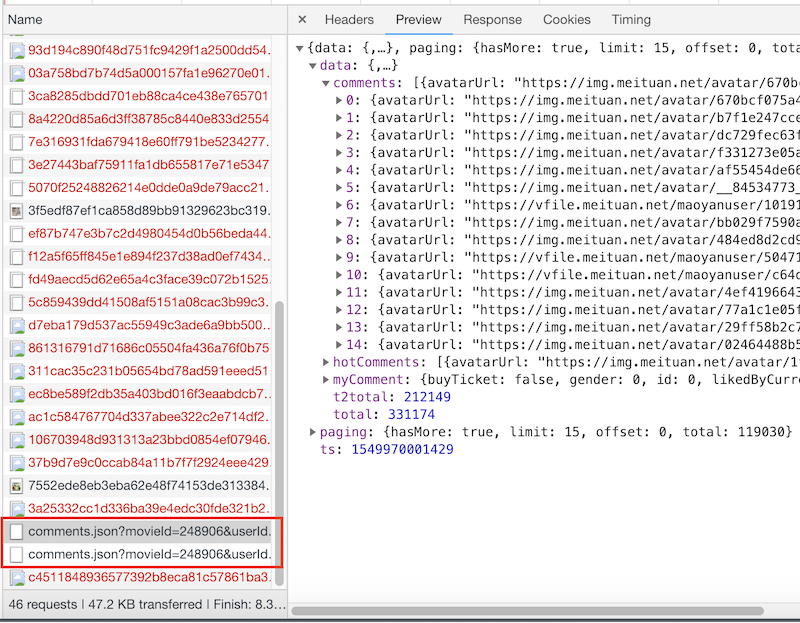Expand comment item 5

(339, 188)
